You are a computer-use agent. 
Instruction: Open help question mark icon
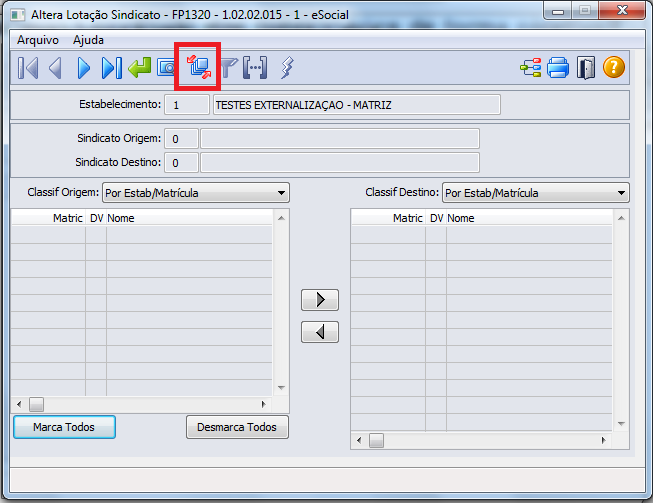click(614, 67)
